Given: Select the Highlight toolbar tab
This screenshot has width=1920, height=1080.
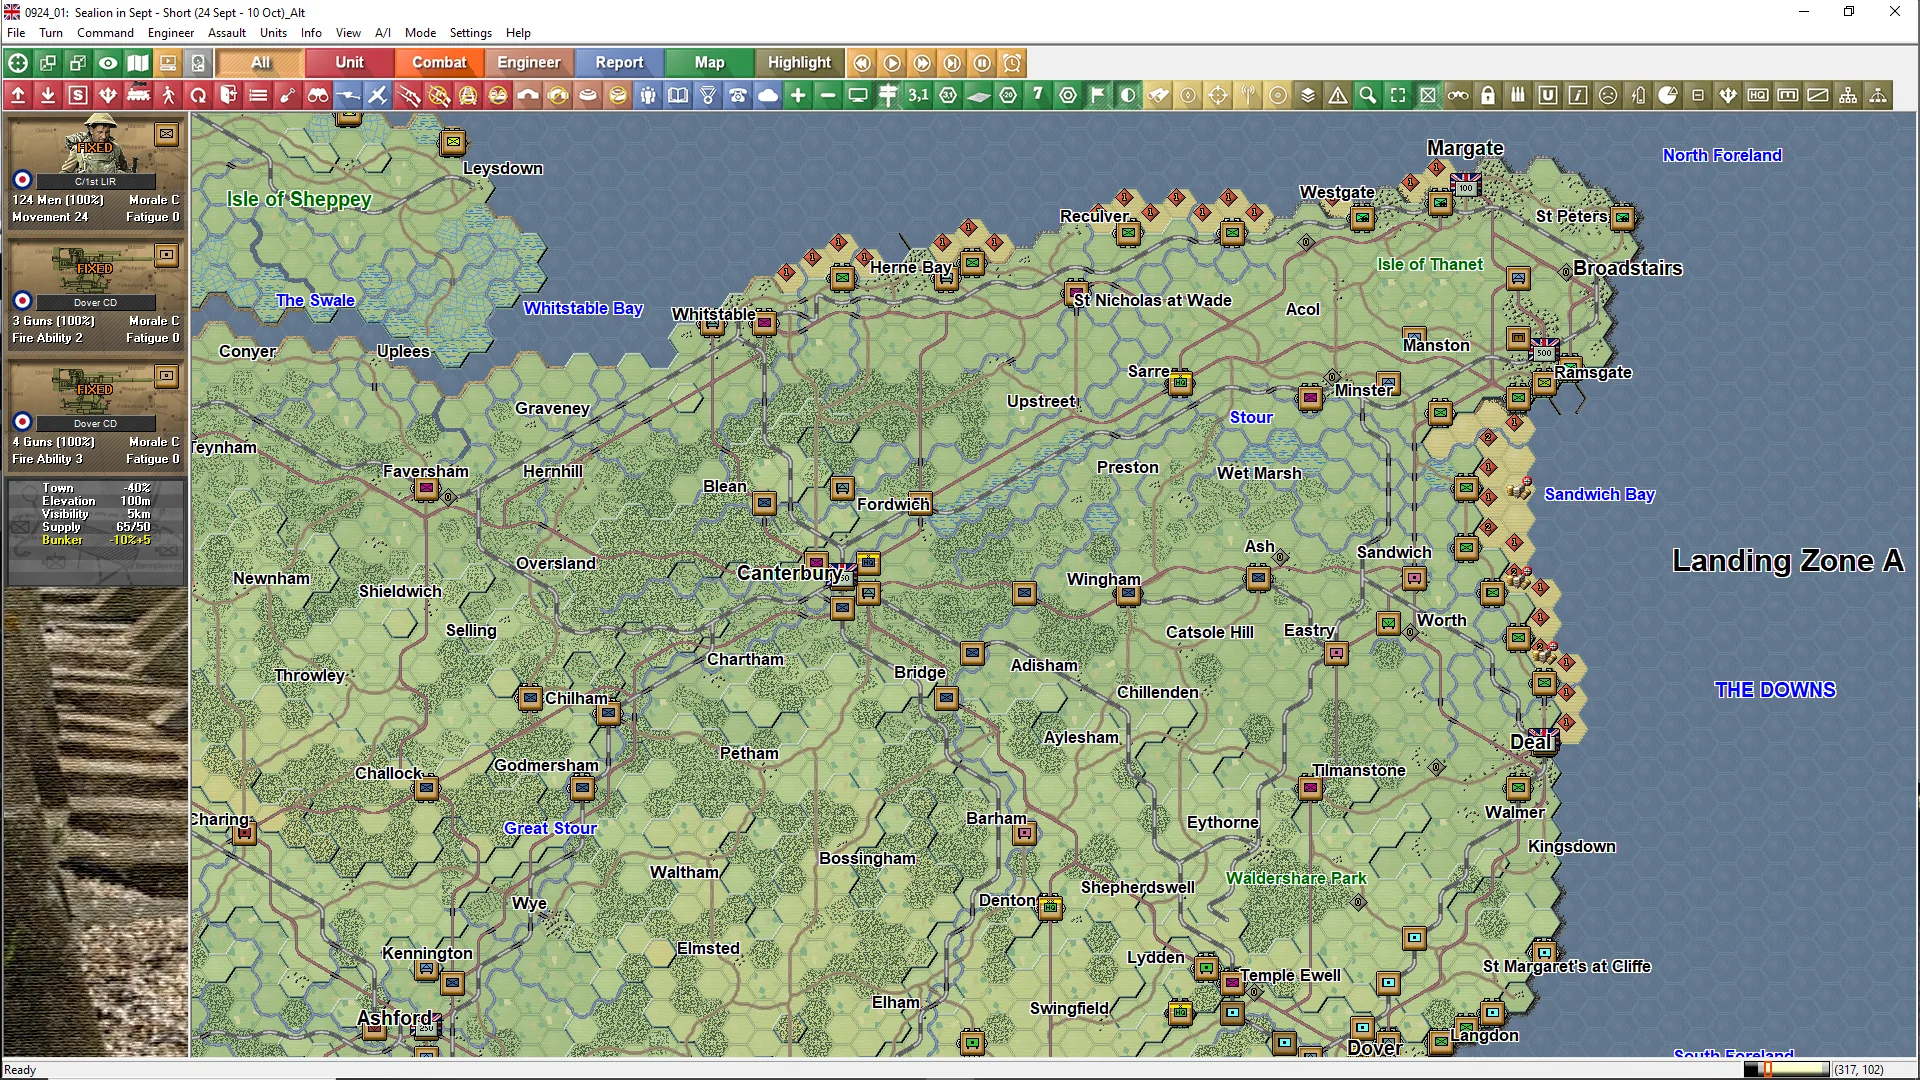Looking at the screenshot, I should (799, 63).
